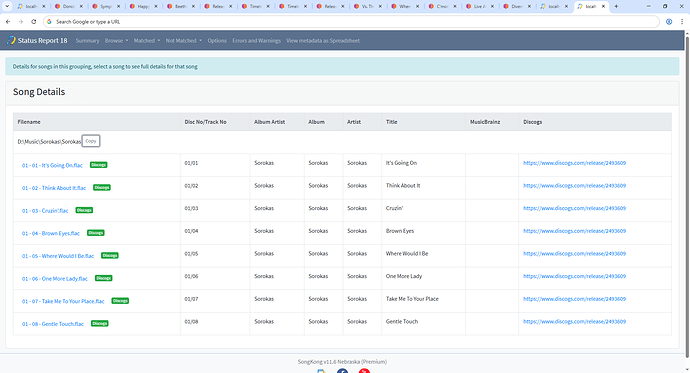Screen dimensions: 690x373
Task: Close the Symph browser tab
Action: (x=118, y=6)
